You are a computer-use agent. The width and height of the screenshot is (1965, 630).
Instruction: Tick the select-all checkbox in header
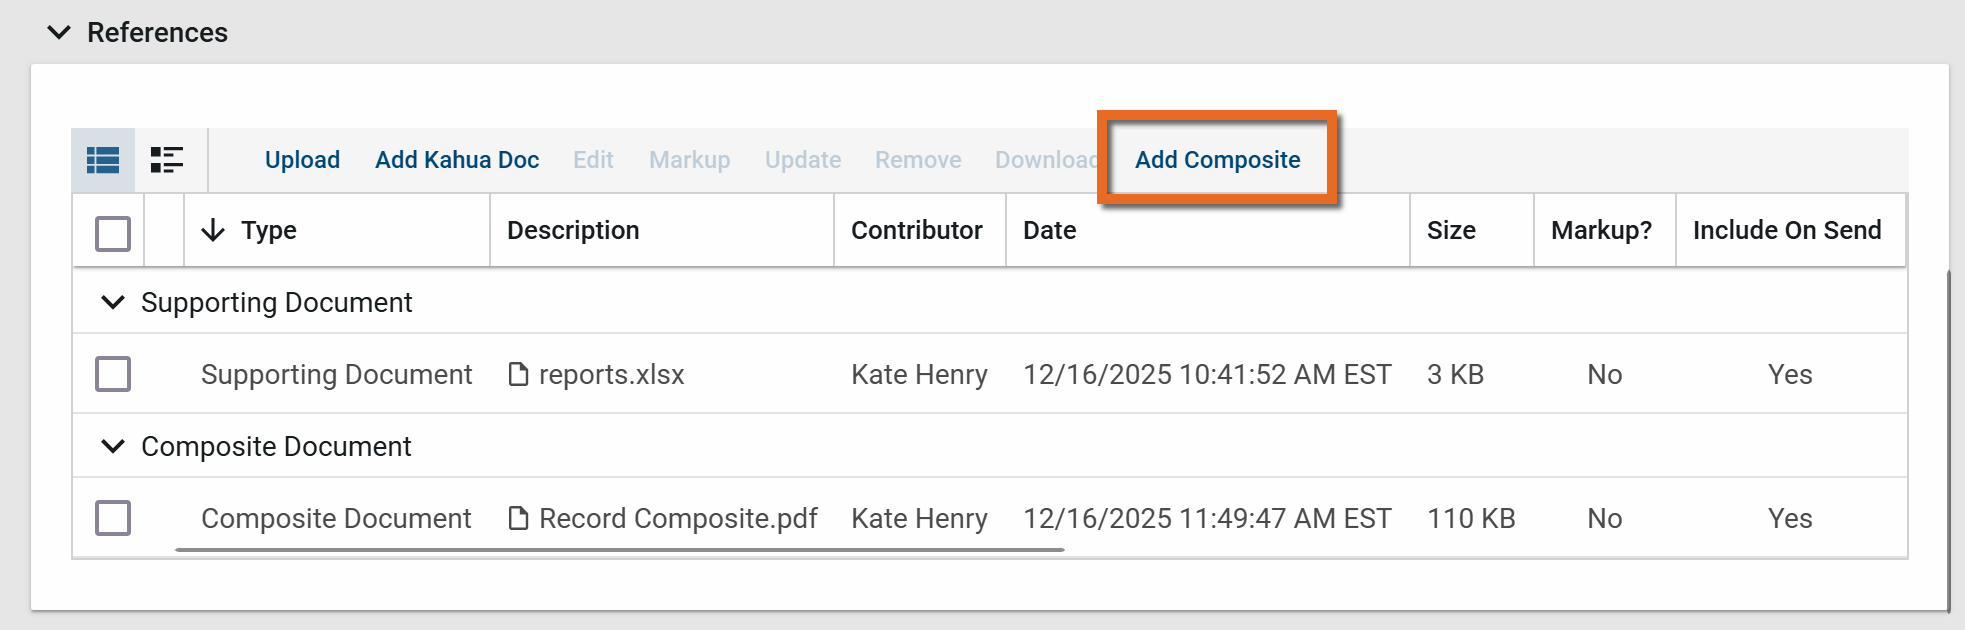click(113, 234)
